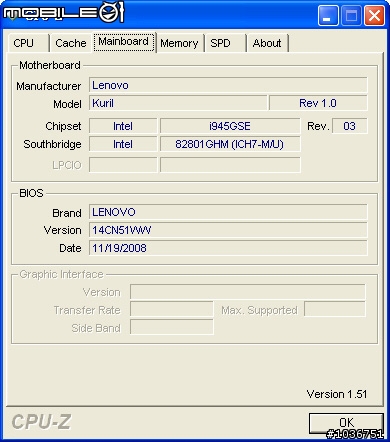Open the Cache tab
The height and width of the screenshot is (442, 390).
pyautogui.click(x=71, y=43)
